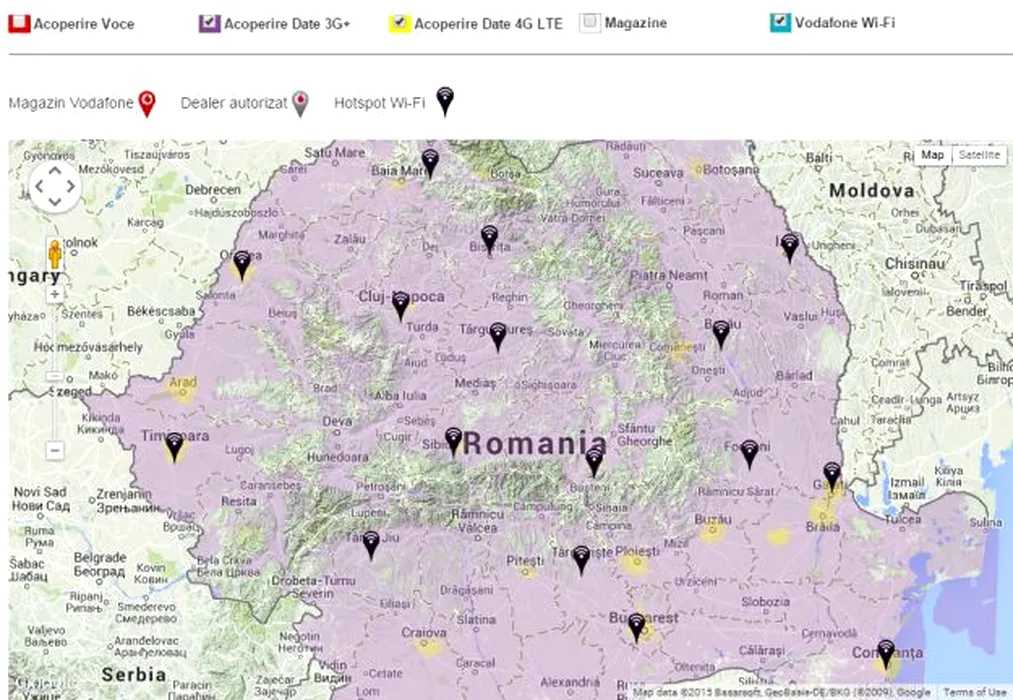
Task: Select the hotspot marker near Cluj-Napoca
Action: (401, 304)
